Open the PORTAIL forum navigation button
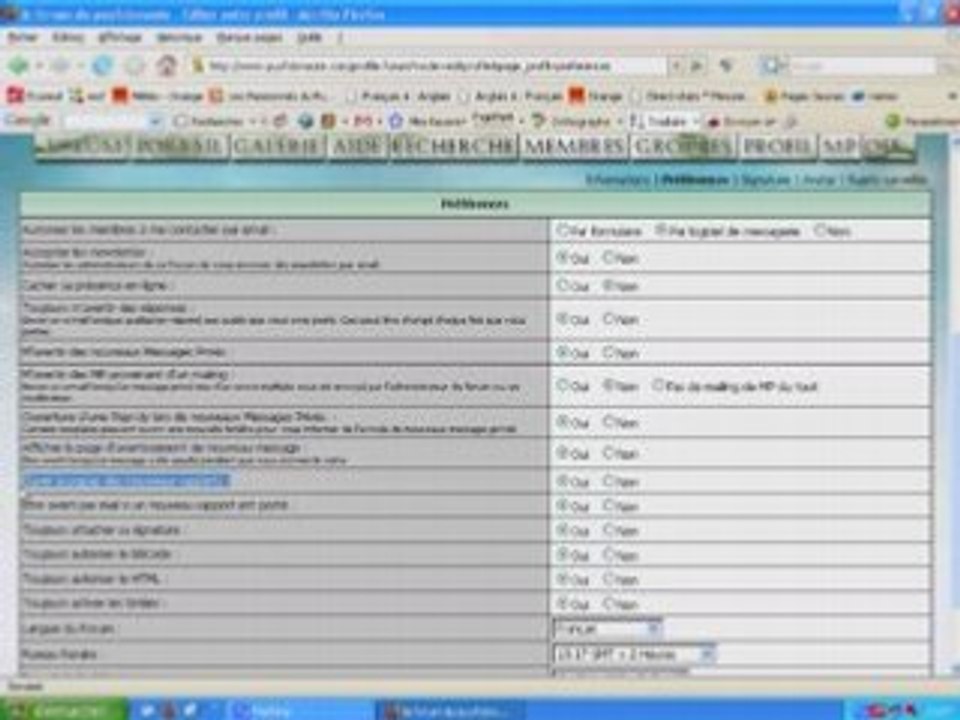Image resolution: width=960 pixels, height=720 pixels. point(180,147)
